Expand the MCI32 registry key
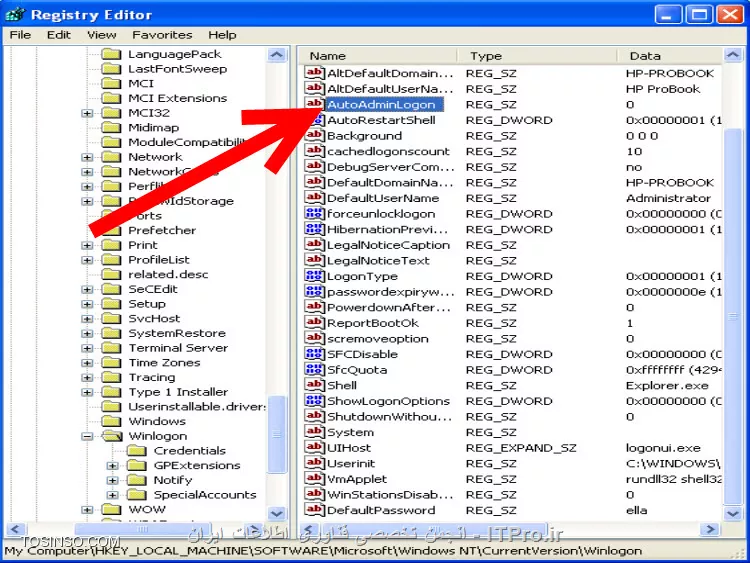Image resolution: width=750 pixels, height=563 pixels. tap(87, 113)
